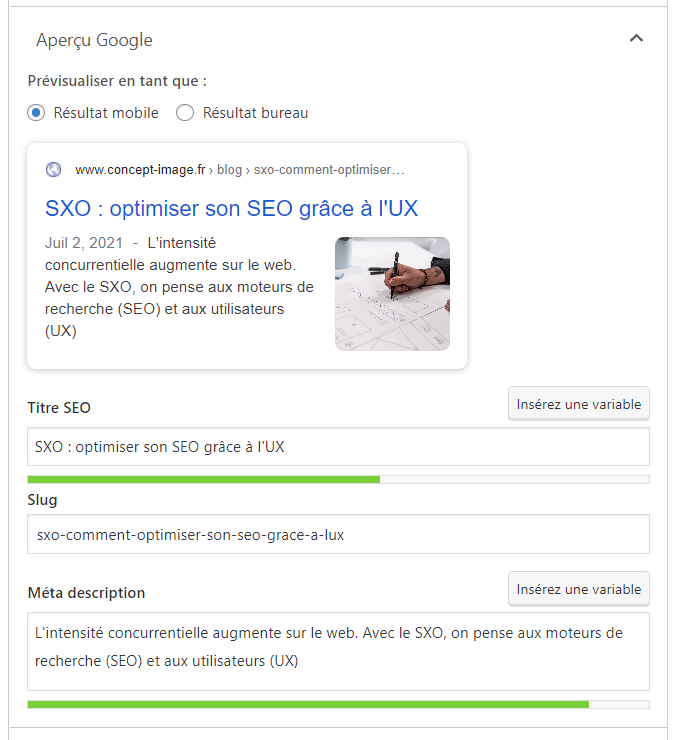Image resolution: width=687 pixels, height=740 pixels.
Task: Click the Juil 2, 2021 date in preview
Action: pos(84,243)
